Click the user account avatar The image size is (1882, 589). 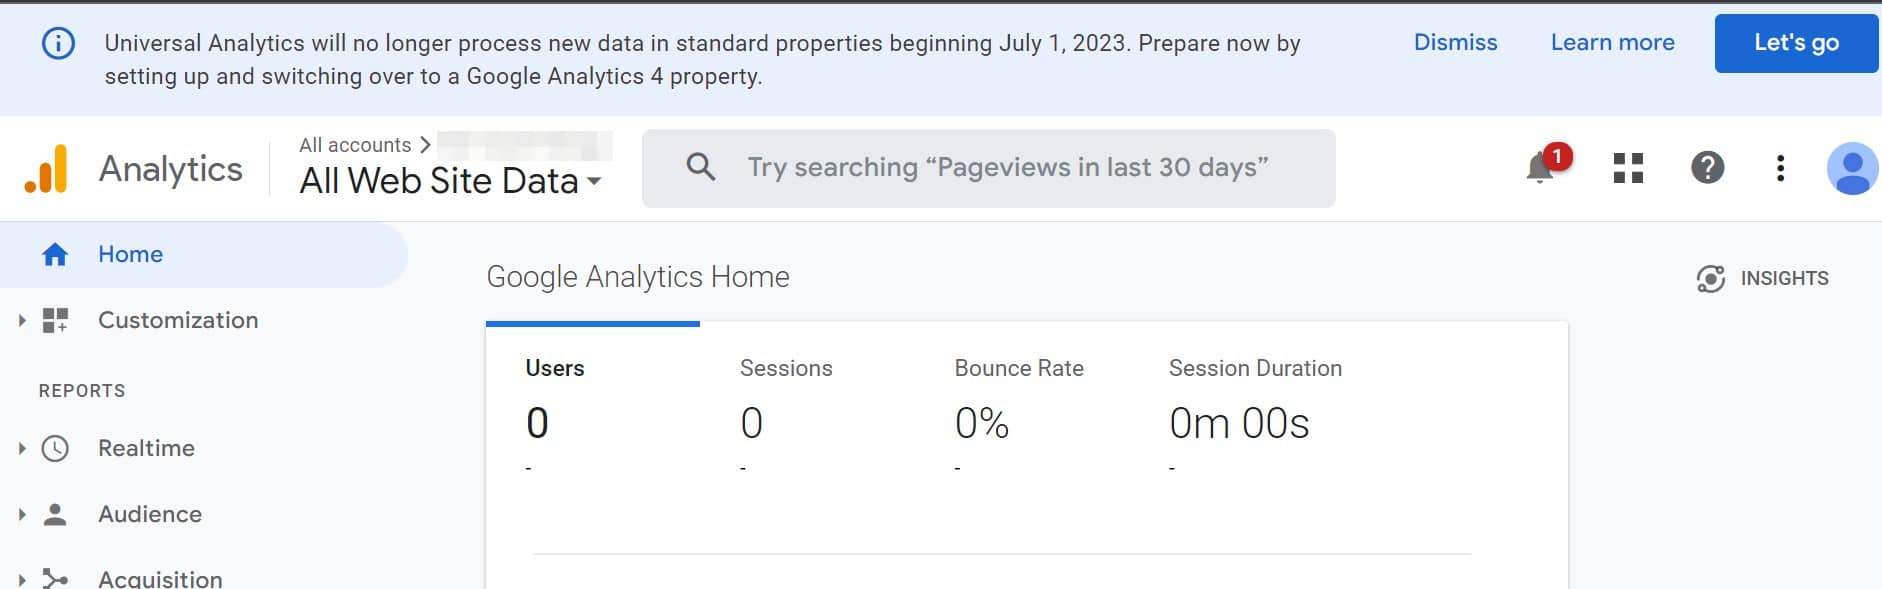pos(1853,168)
